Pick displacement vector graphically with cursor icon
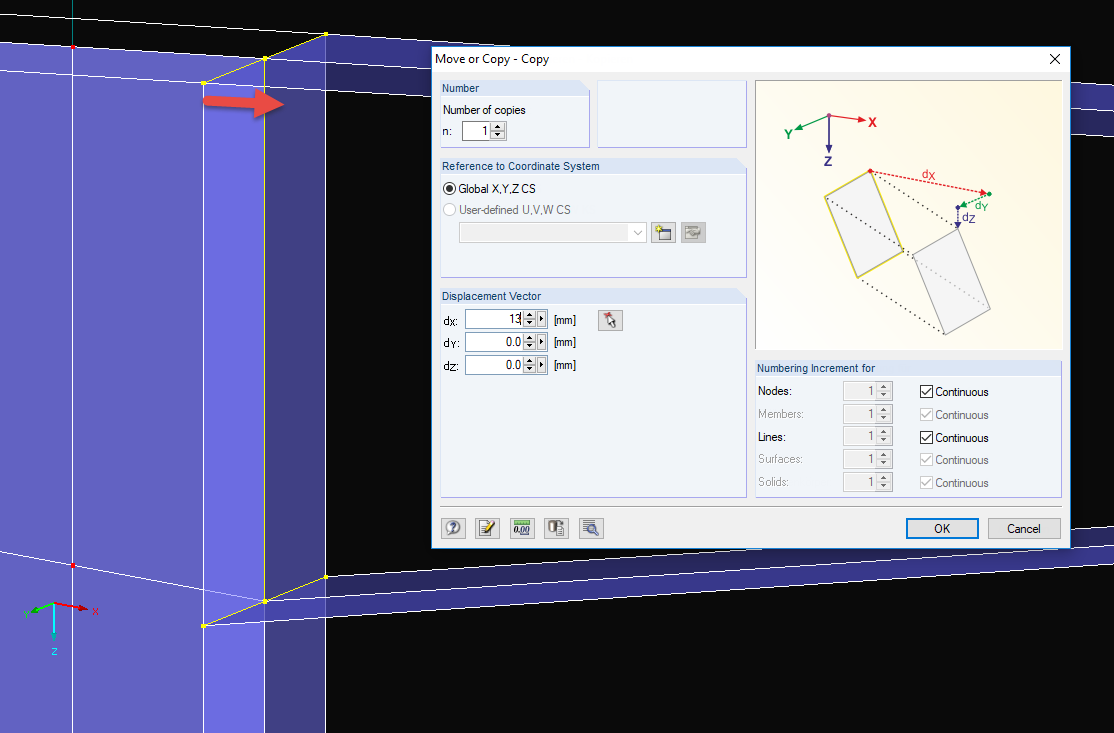The height and width of the screenshot is (733, 1114). pyautogui.click(x=610, y=319)
